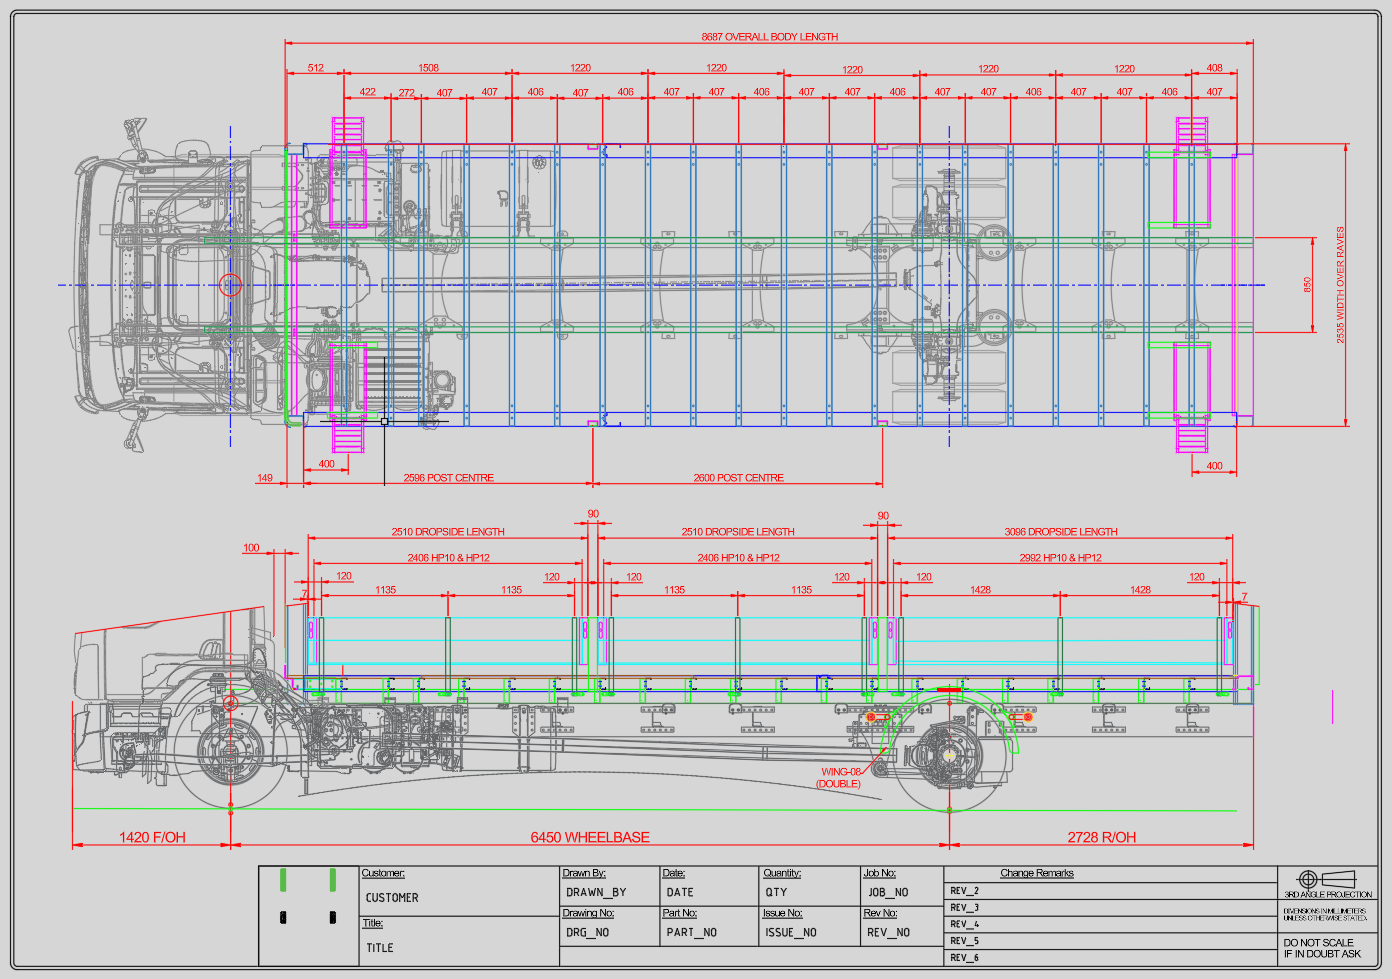Select the DRAWN_BY field value
Viewport: 1392px width, 979px height.
click(x=596, y=893)
